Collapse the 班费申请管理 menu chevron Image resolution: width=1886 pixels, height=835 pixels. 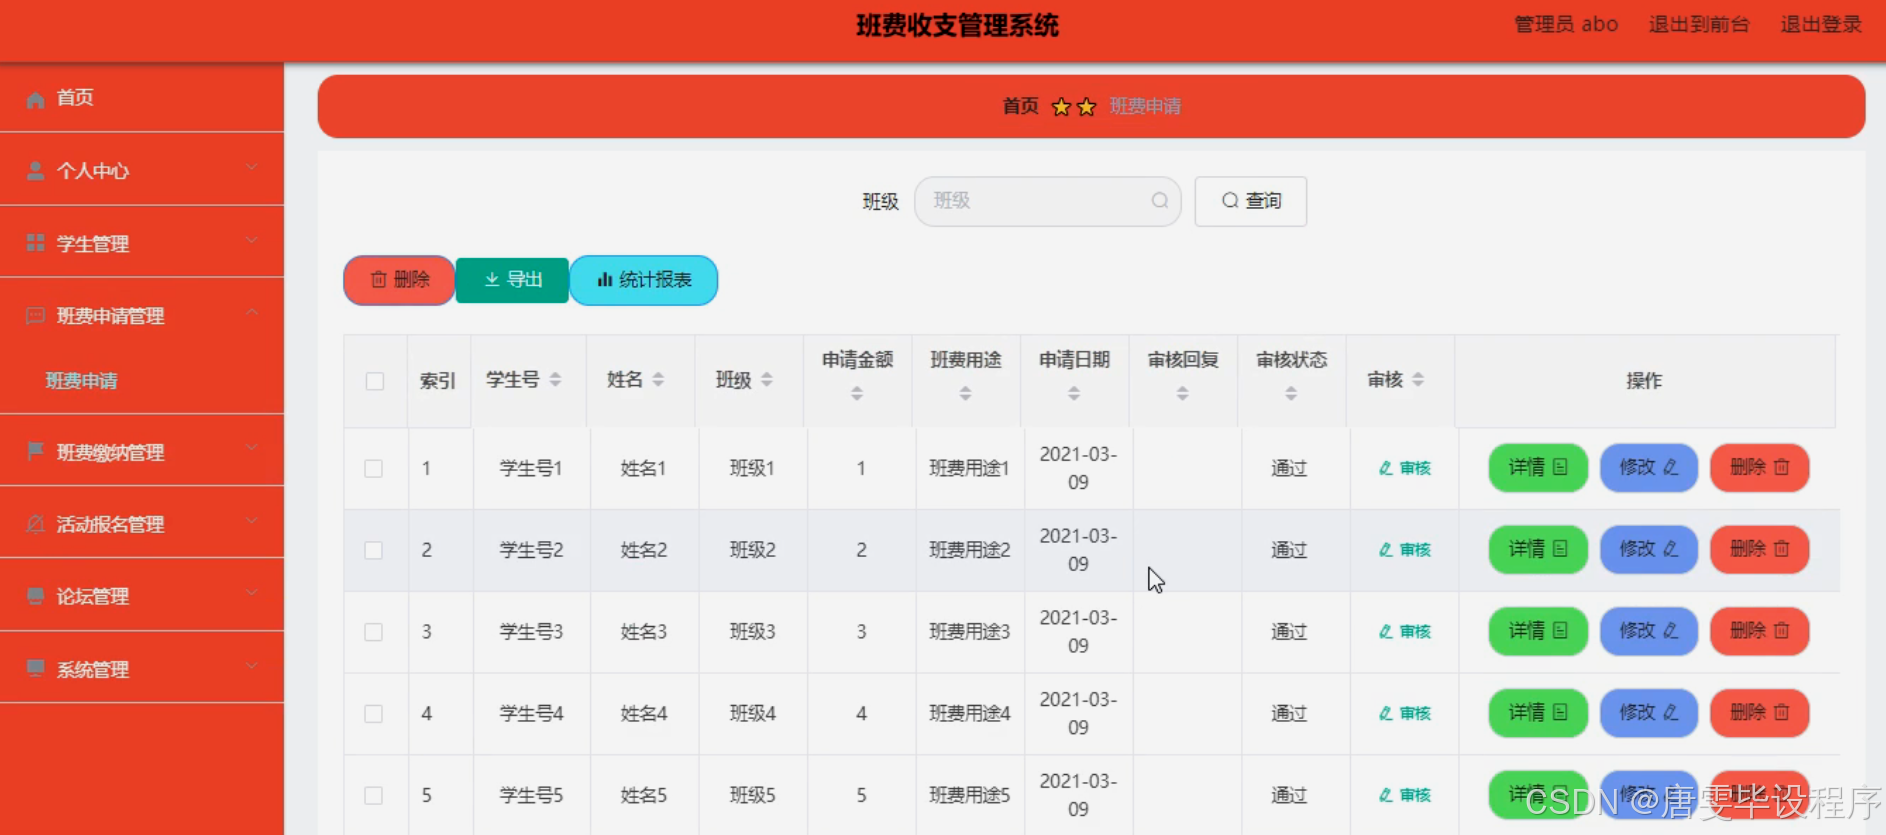coord(252,313)
